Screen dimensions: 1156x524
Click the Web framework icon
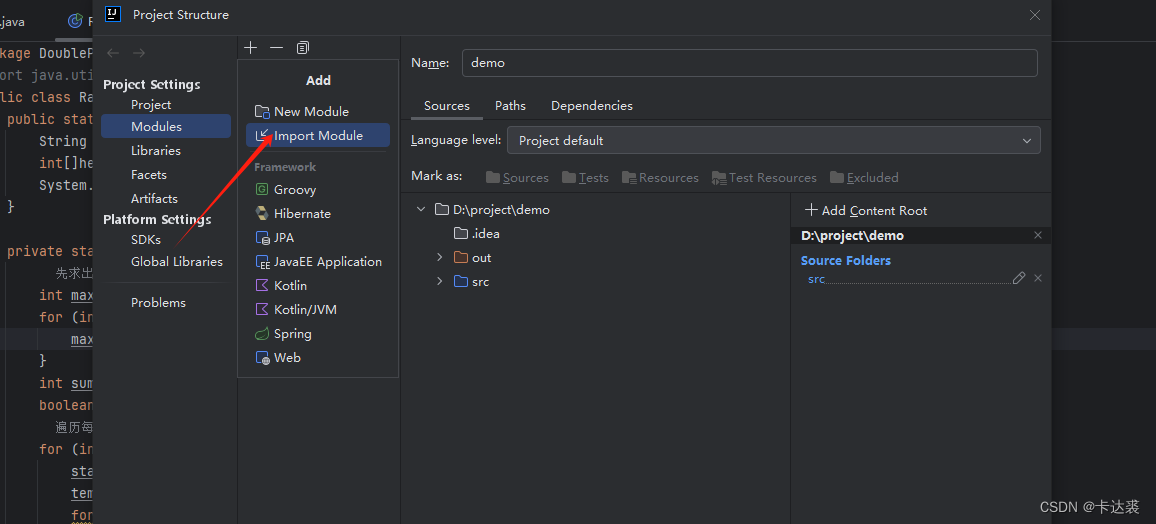click(x=262, y=357)
